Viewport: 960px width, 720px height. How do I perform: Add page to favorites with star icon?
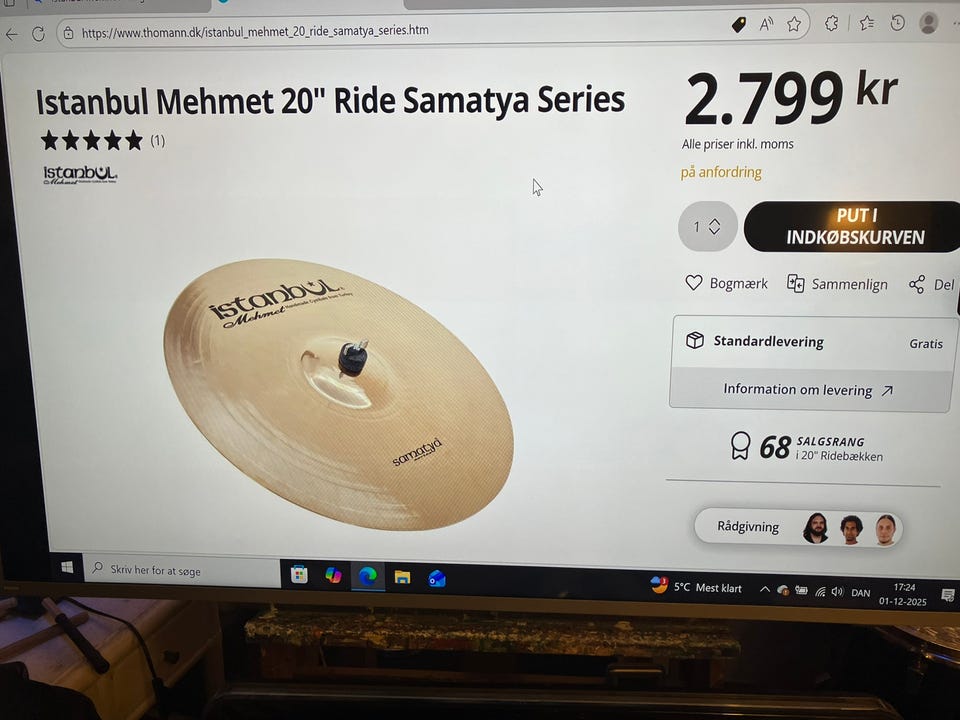coord(794,24)
